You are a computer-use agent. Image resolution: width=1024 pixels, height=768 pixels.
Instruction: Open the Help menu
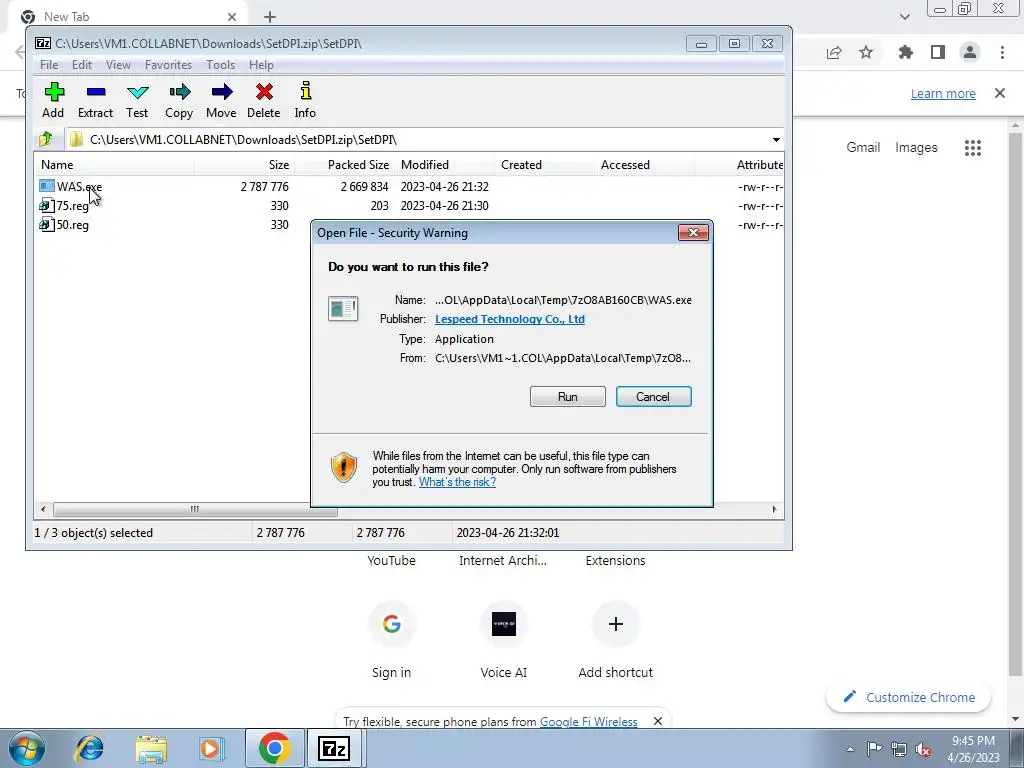point(261,65)
